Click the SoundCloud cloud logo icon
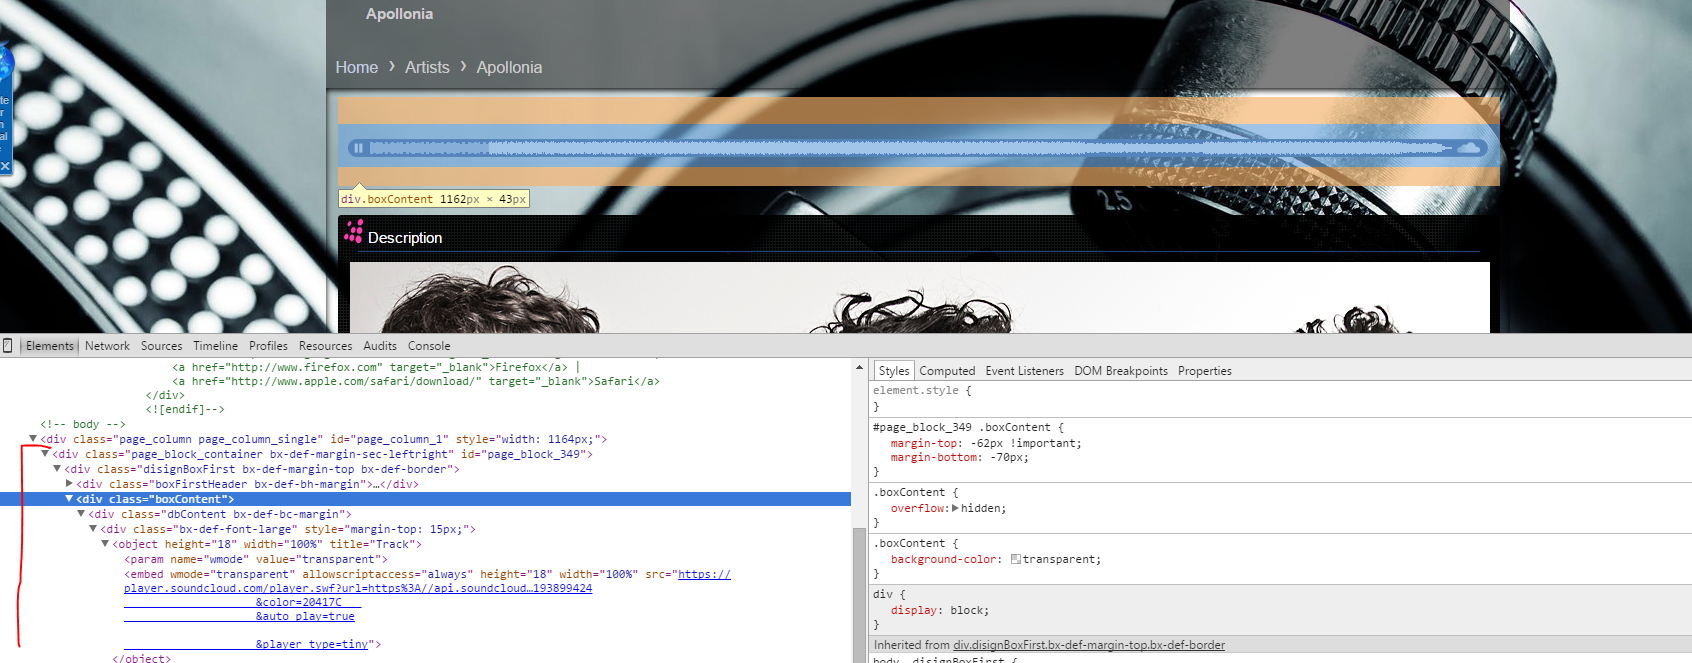 pos(1468,148)
